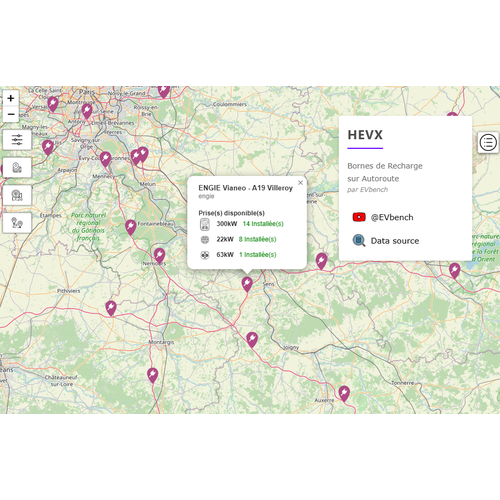Select the charging marker south of Montargis
The image size is (500, 500).
(x=152, y=375)
